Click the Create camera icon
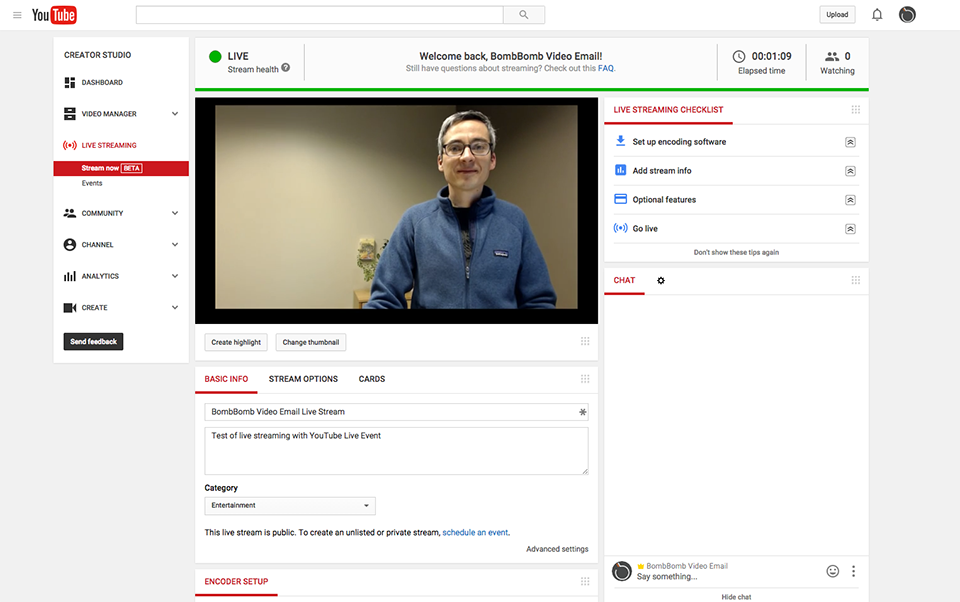 [70, 307]
